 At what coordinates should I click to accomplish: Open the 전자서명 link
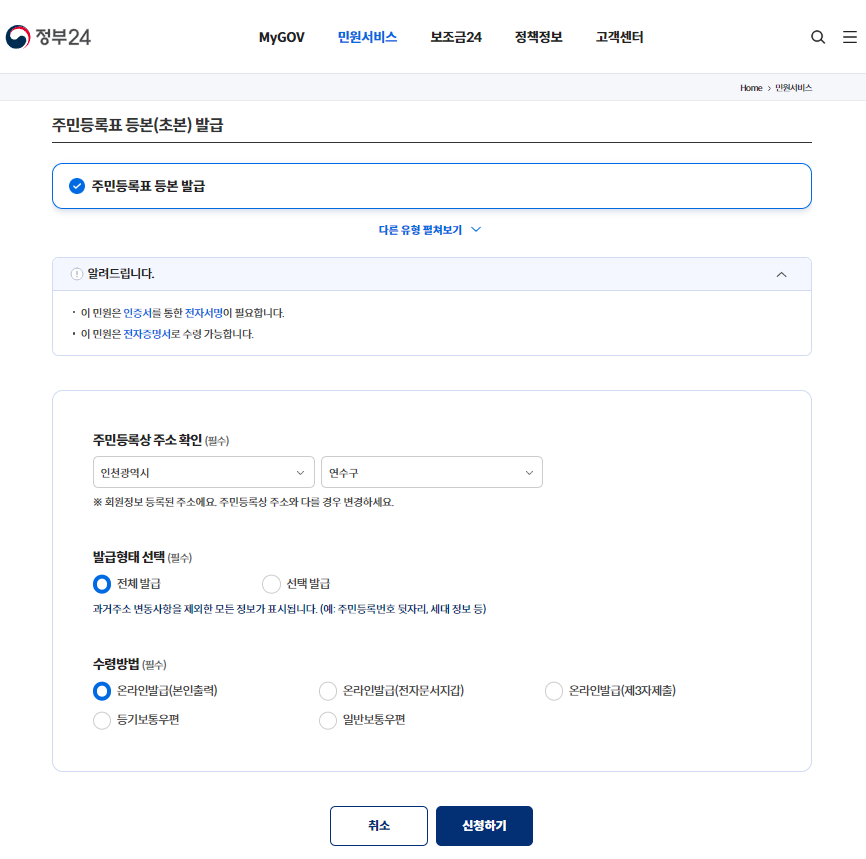pyautogui.click(x=204, y=313)
